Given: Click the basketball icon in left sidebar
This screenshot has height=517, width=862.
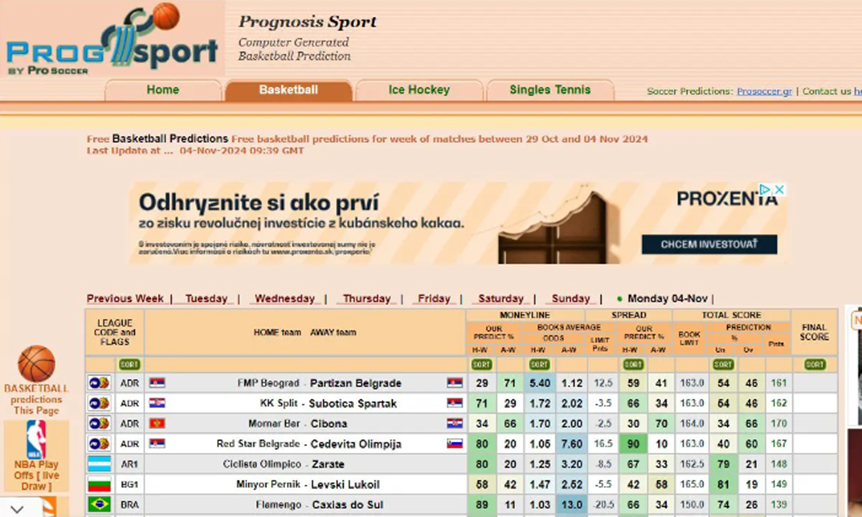Looking at the screenshot, I should click(x=36, y=364).
